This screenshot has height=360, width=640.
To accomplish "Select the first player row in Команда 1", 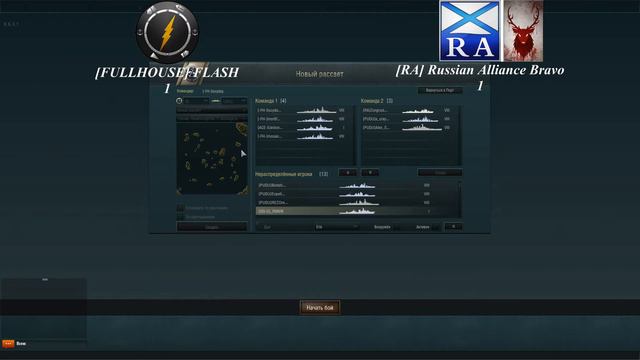I will pyautogui.click(x=304, y=111).
